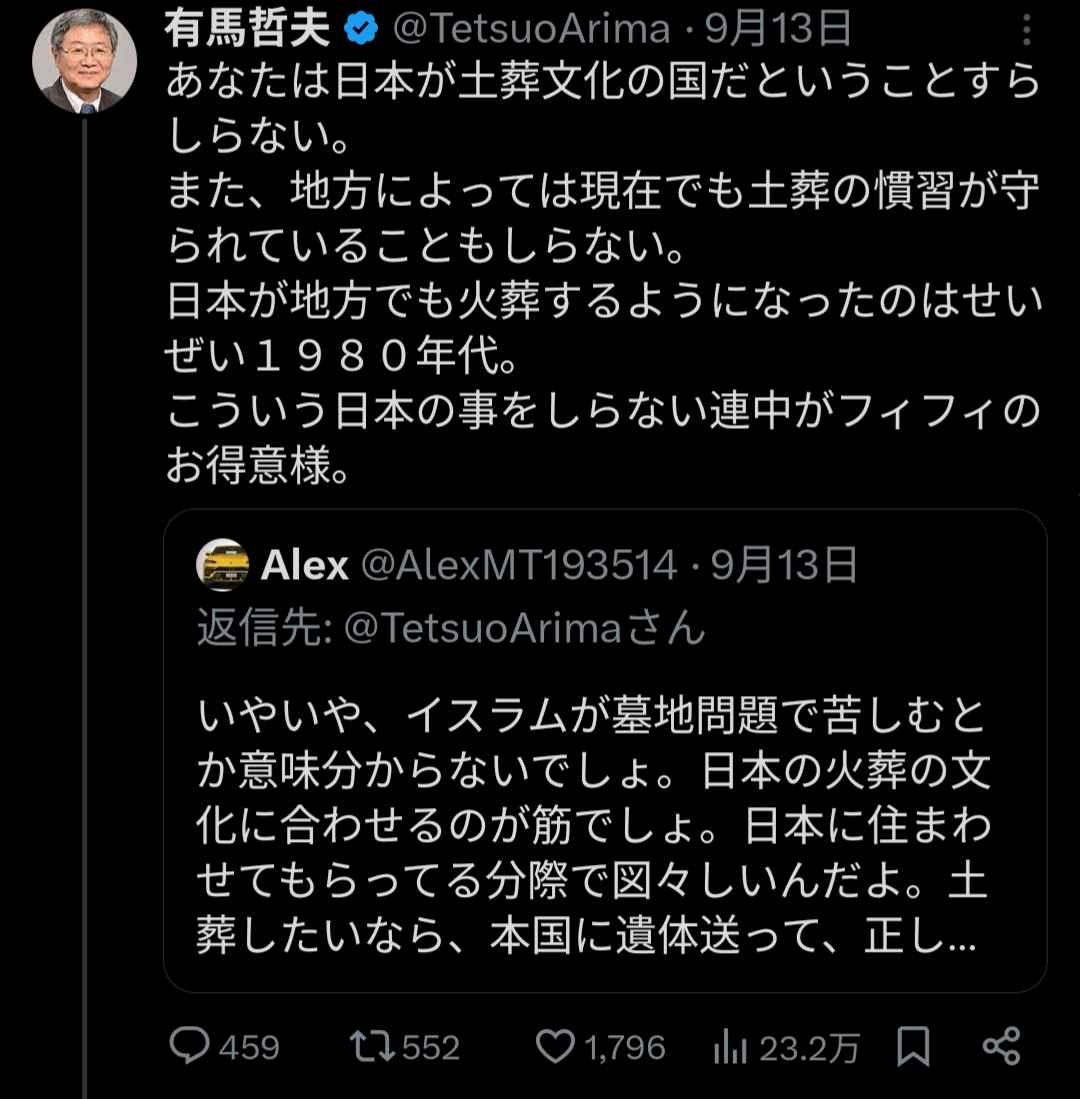Tap the share icon below the post

(1001, 1046)
